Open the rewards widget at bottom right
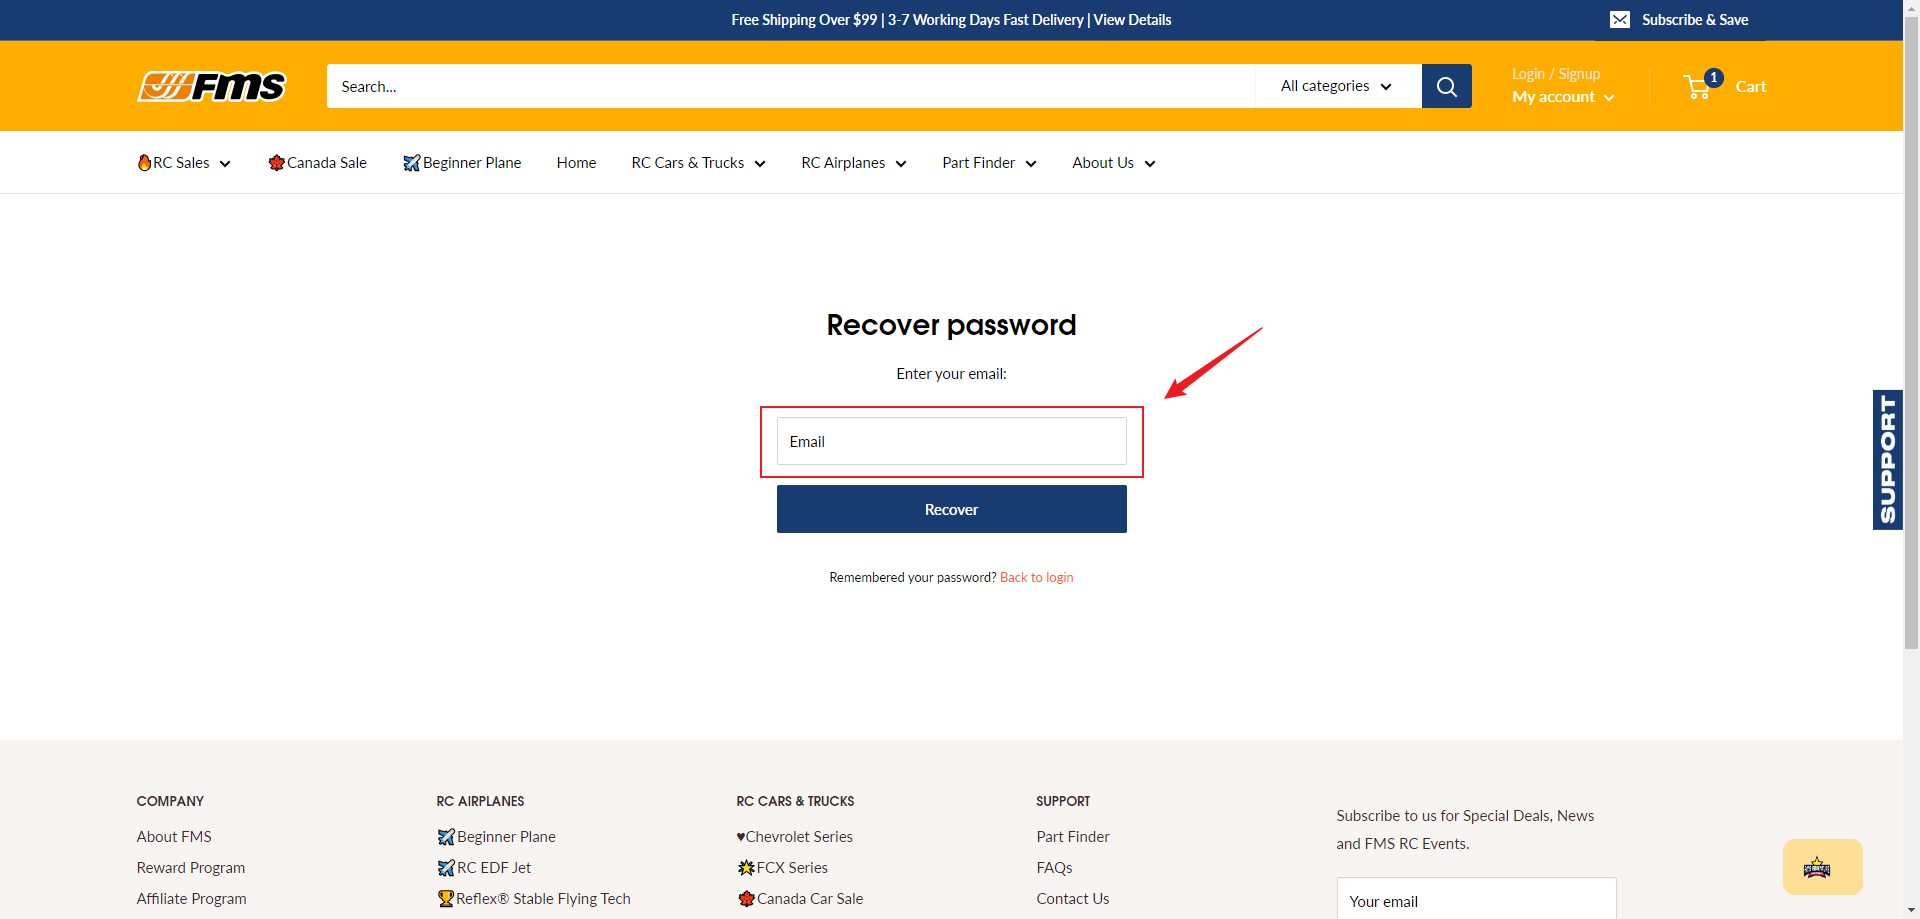The height and width of the screenshot is (919, 1920). 1822,867
